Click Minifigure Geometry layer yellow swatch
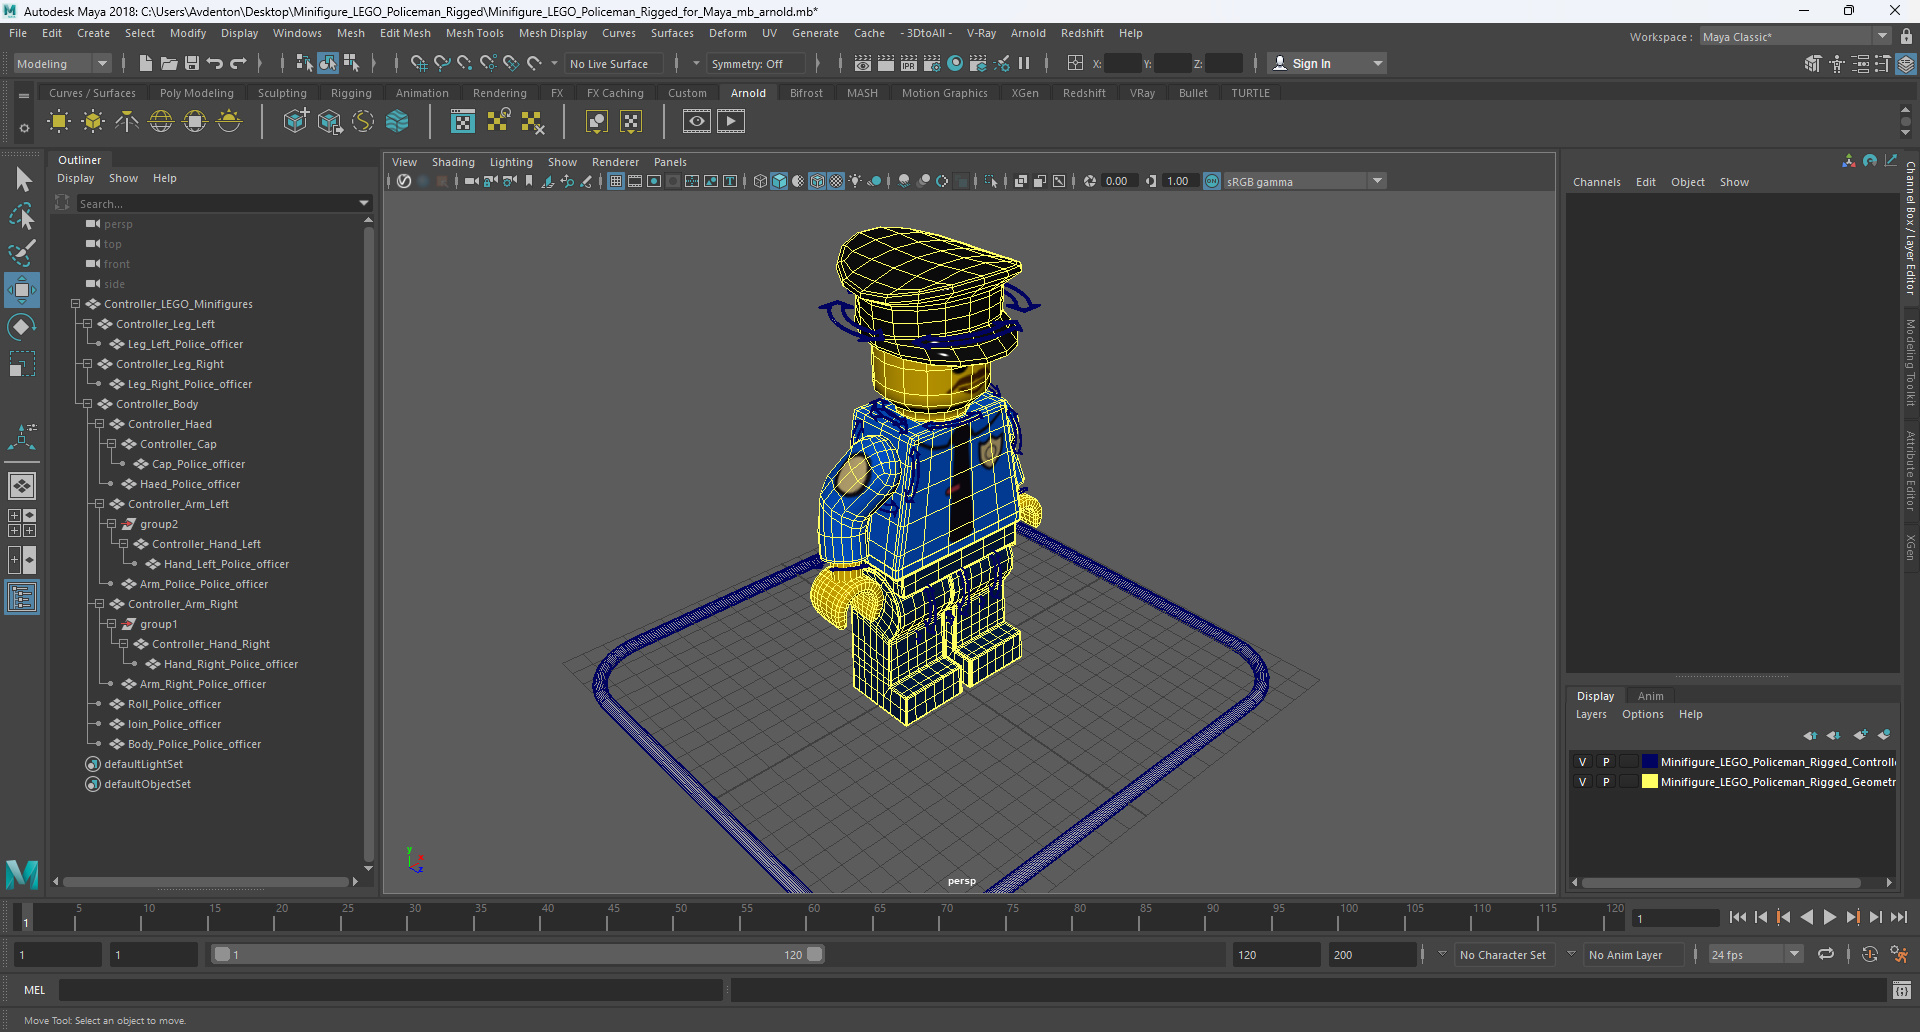This screenshot has height=1032, width=1920. click(1649, 782)
